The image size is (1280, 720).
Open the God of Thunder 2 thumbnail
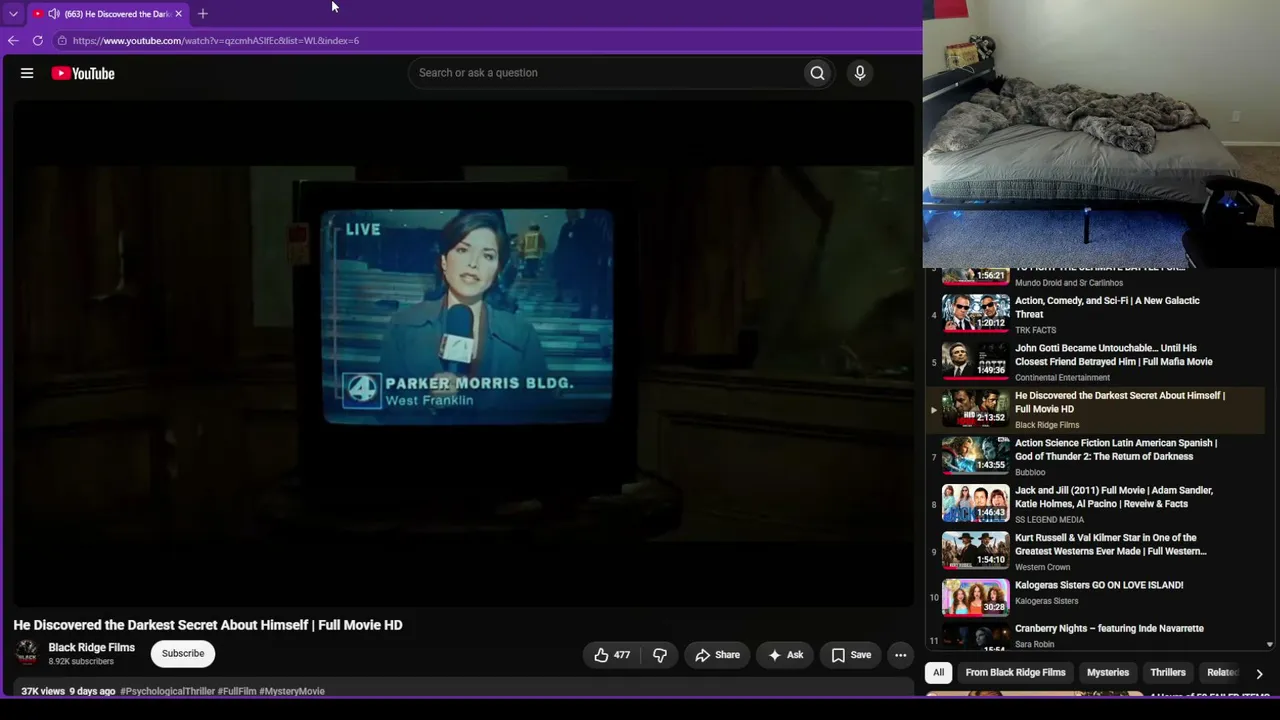tap(975, 455)
